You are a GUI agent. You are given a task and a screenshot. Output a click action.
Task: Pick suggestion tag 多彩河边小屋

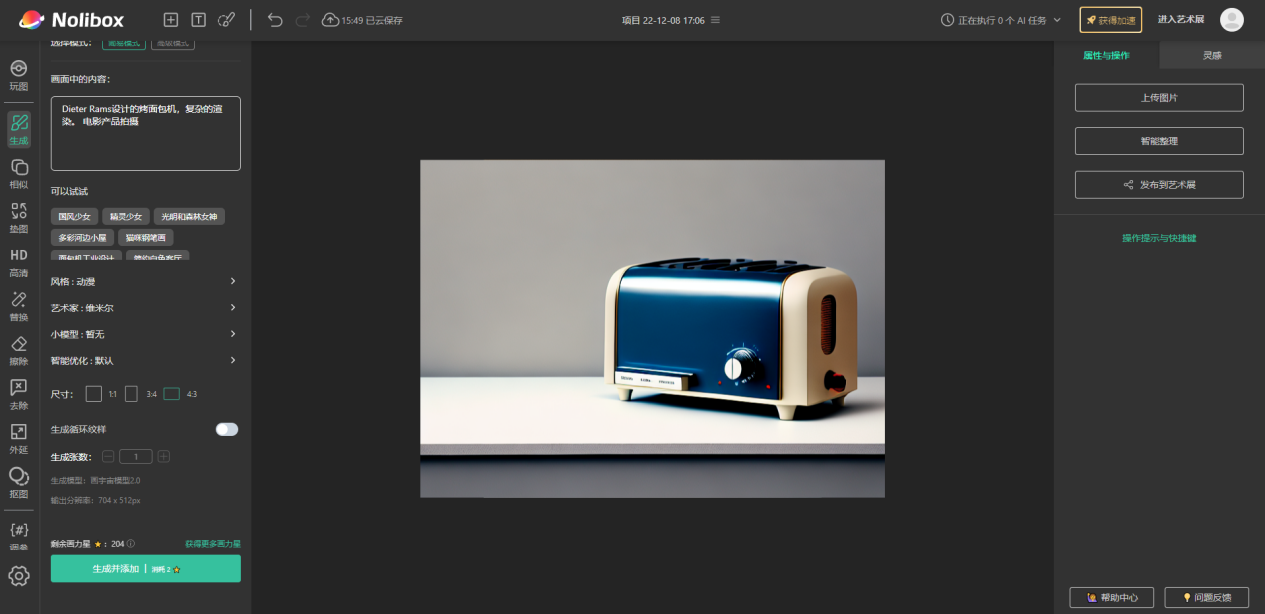[82, 238]
